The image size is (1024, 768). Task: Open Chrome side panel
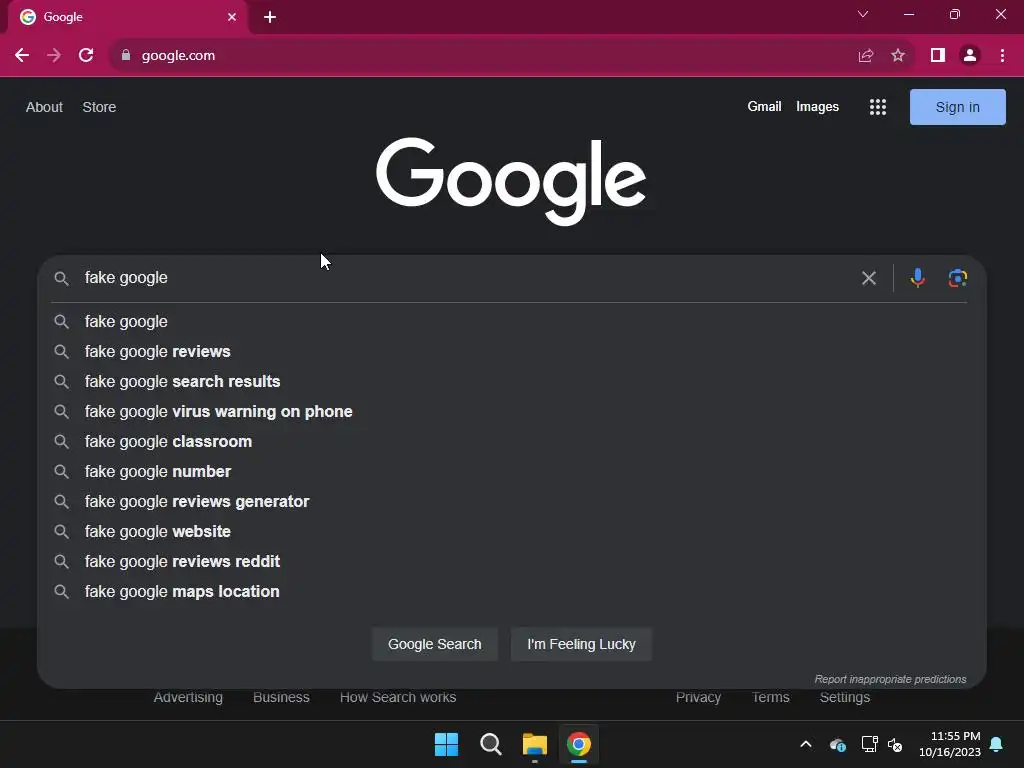(x=938, y=56)
